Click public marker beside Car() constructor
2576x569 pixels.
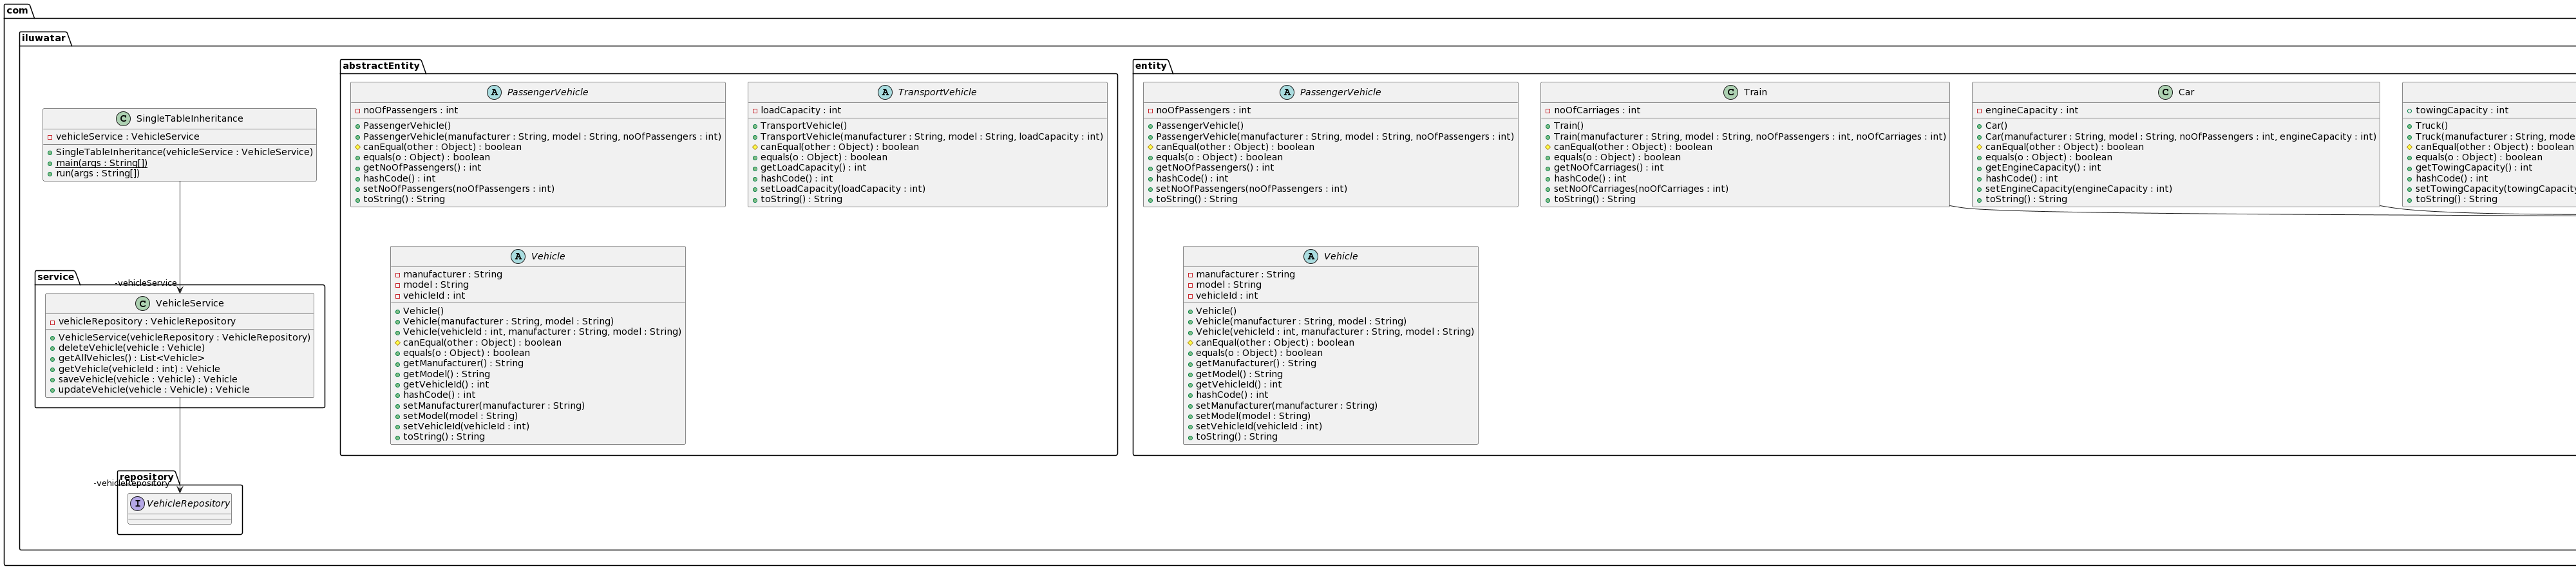tap(1979, 127)
